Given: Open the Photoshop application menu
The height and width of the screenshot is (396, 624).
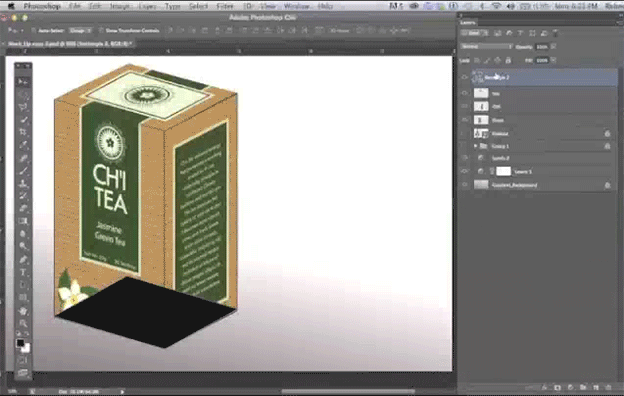Looking at the screenshot, I should click(42, 6).
